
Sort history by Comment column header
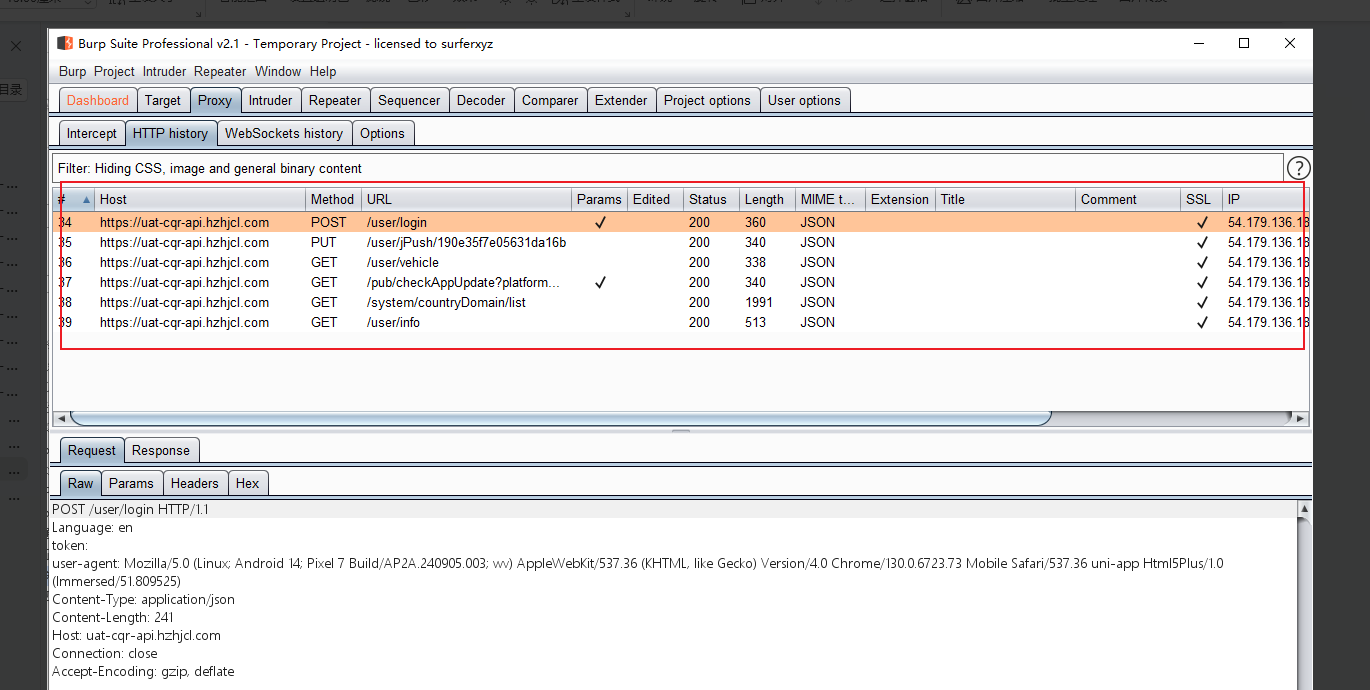[x=1128, y=199]
